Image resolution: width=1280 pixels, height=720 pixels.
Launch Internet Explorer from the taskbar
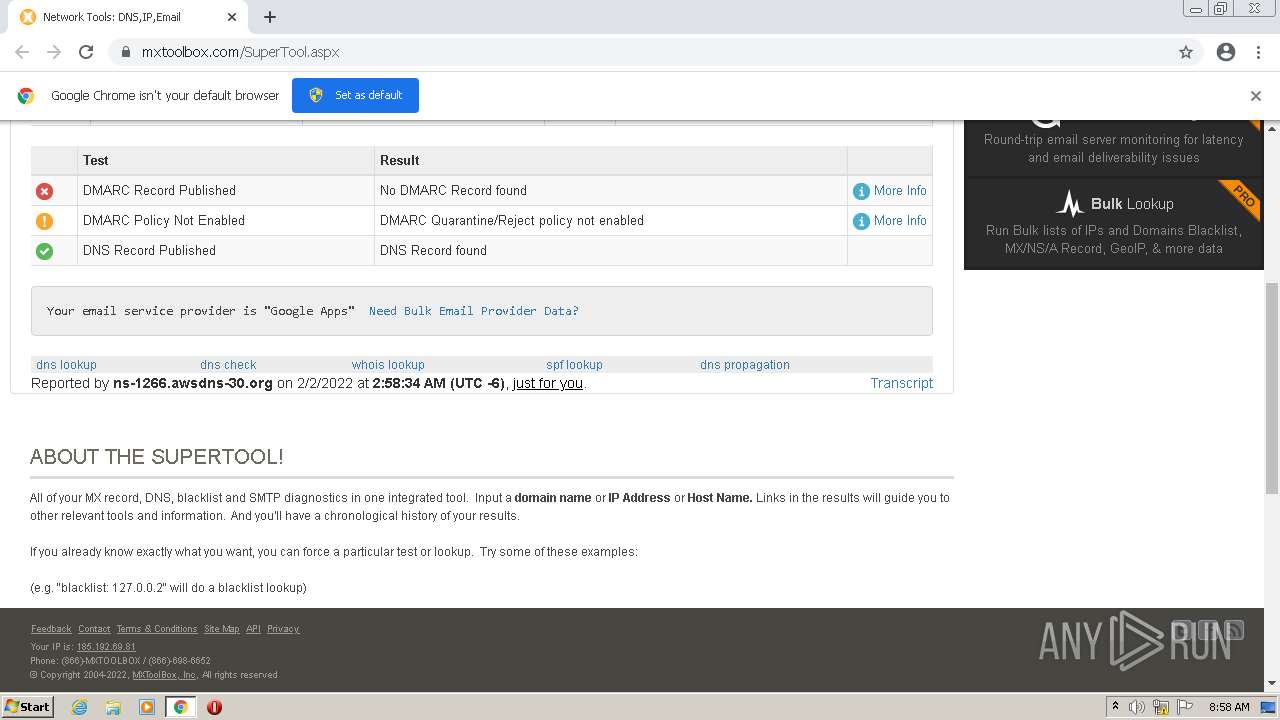[80, 707]
